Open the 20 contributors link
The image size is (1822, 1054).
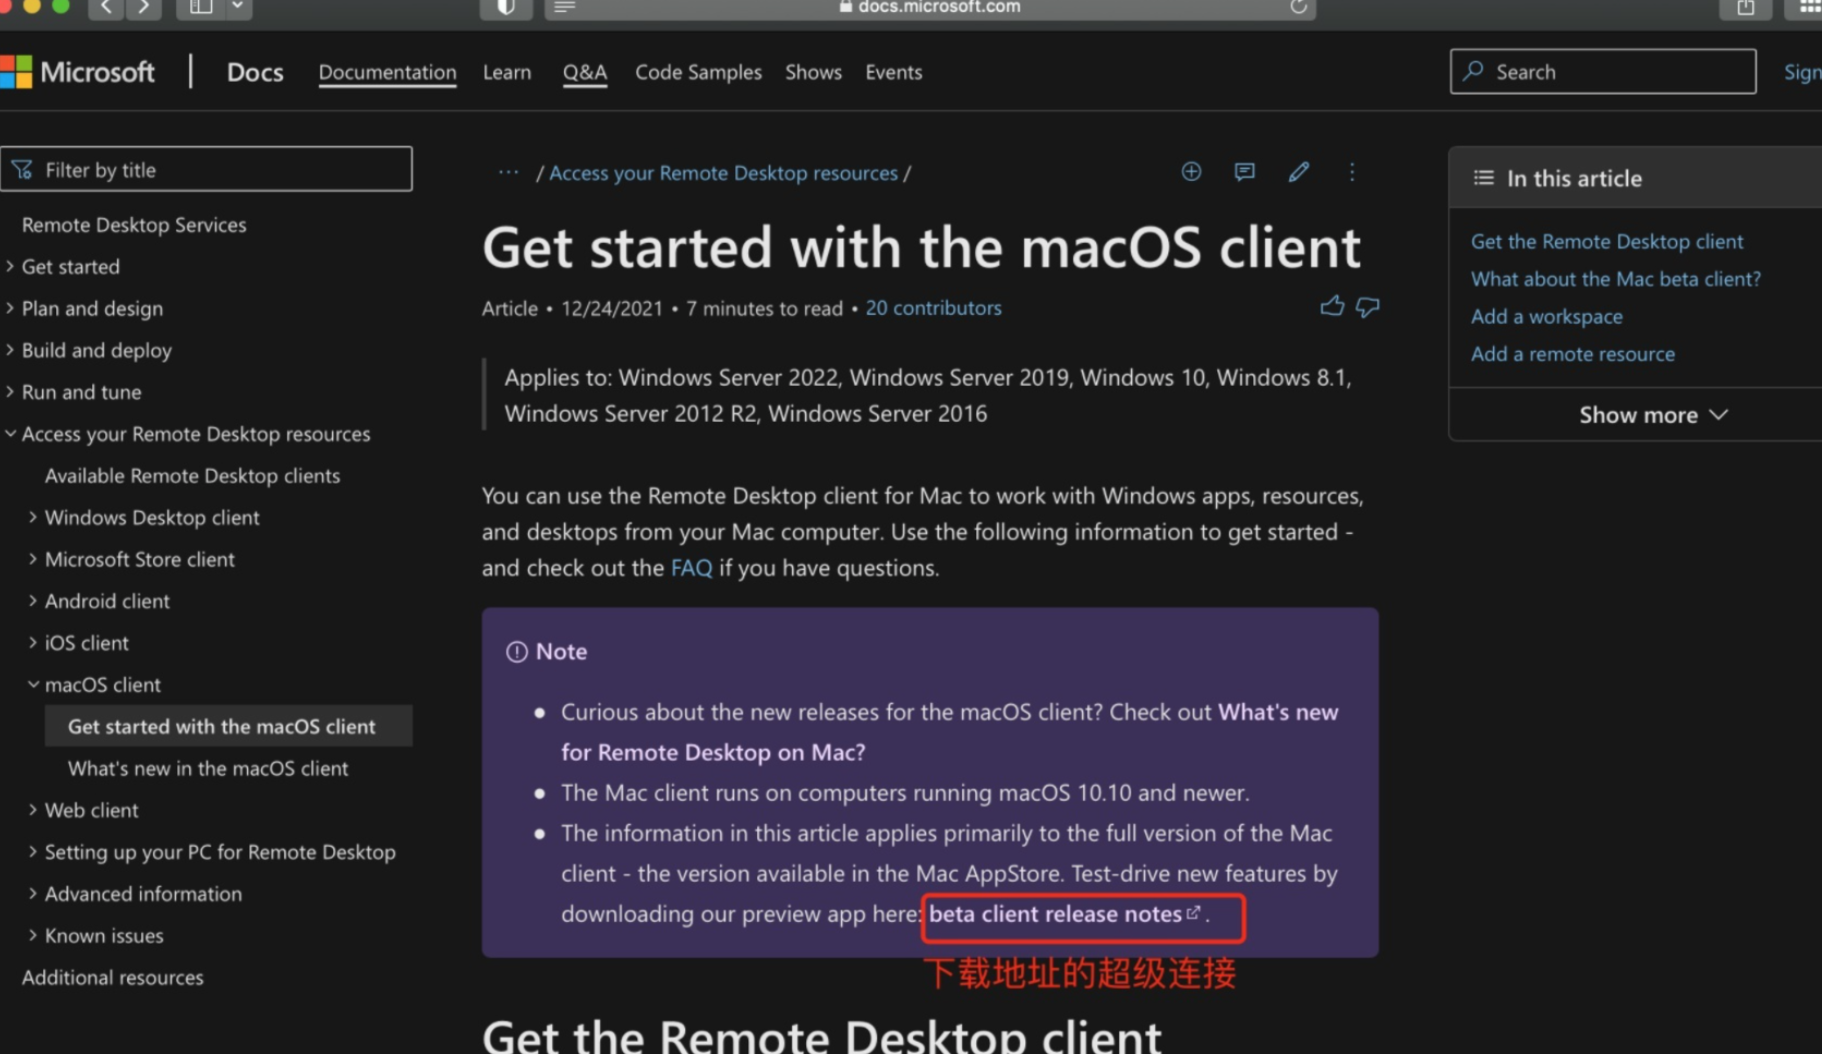(x=933, y=308)
